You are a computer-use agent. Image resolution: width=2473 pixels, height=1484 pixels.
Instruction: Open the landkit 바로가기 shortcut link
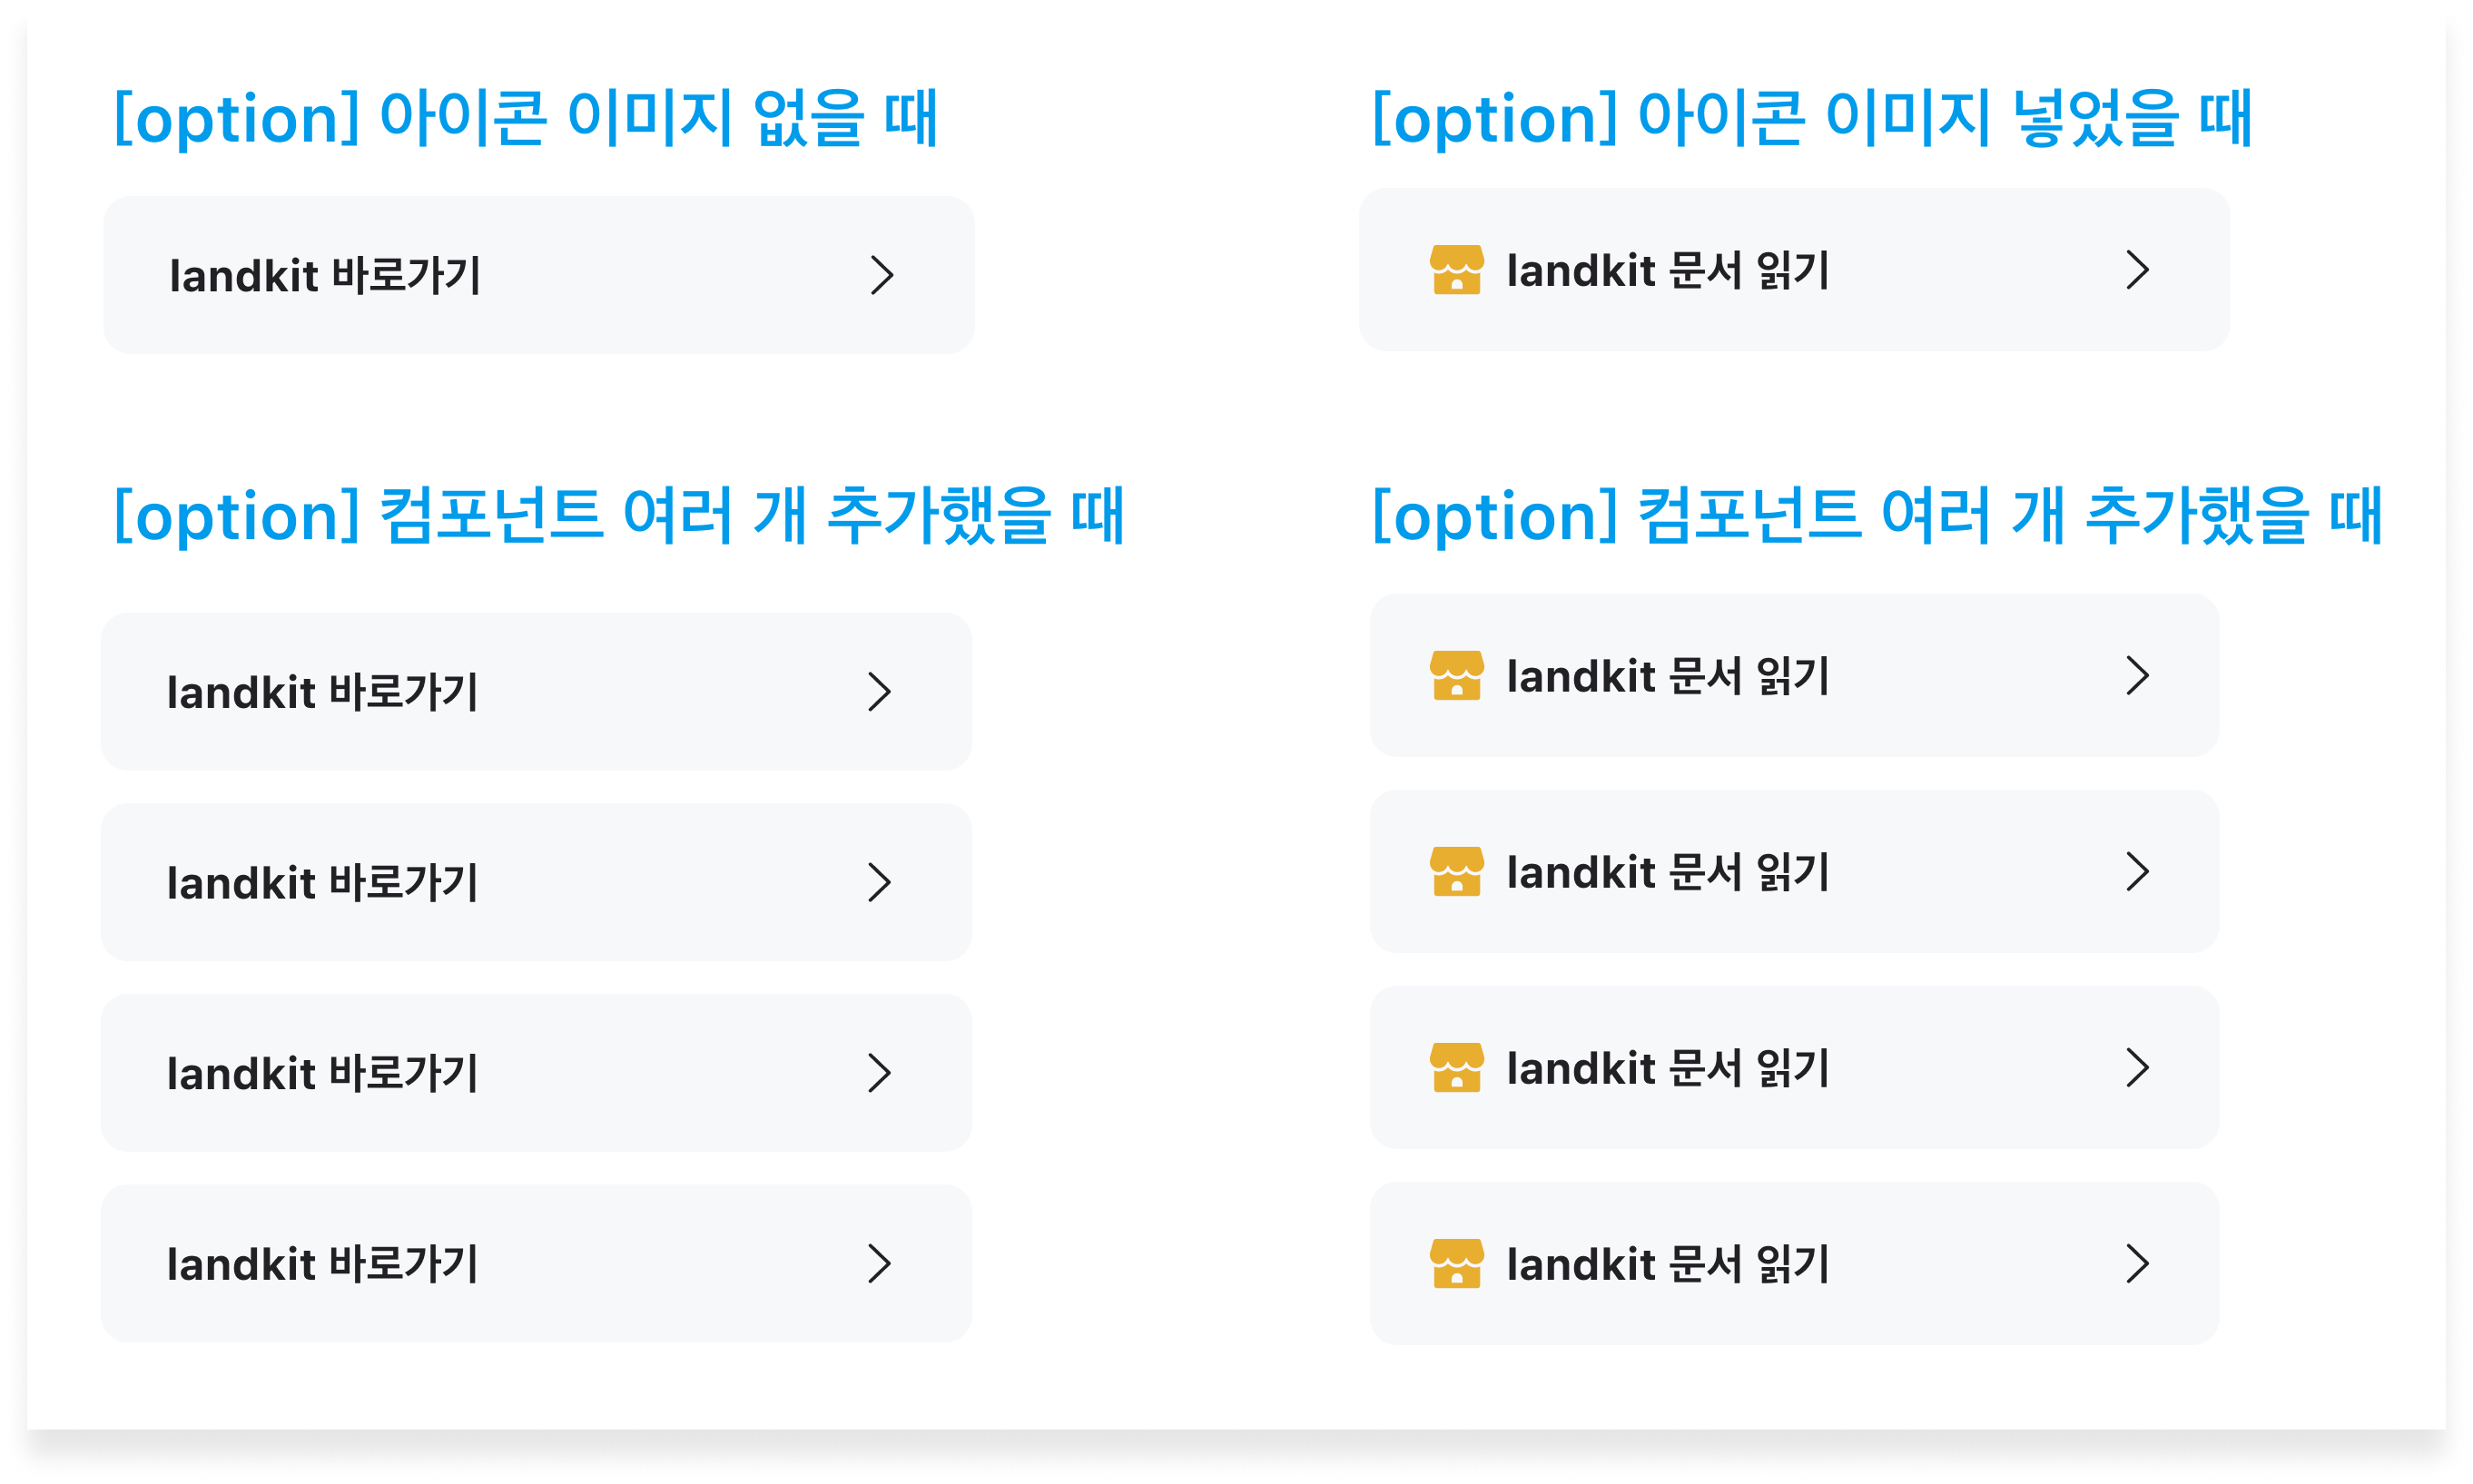coord(540,276)
